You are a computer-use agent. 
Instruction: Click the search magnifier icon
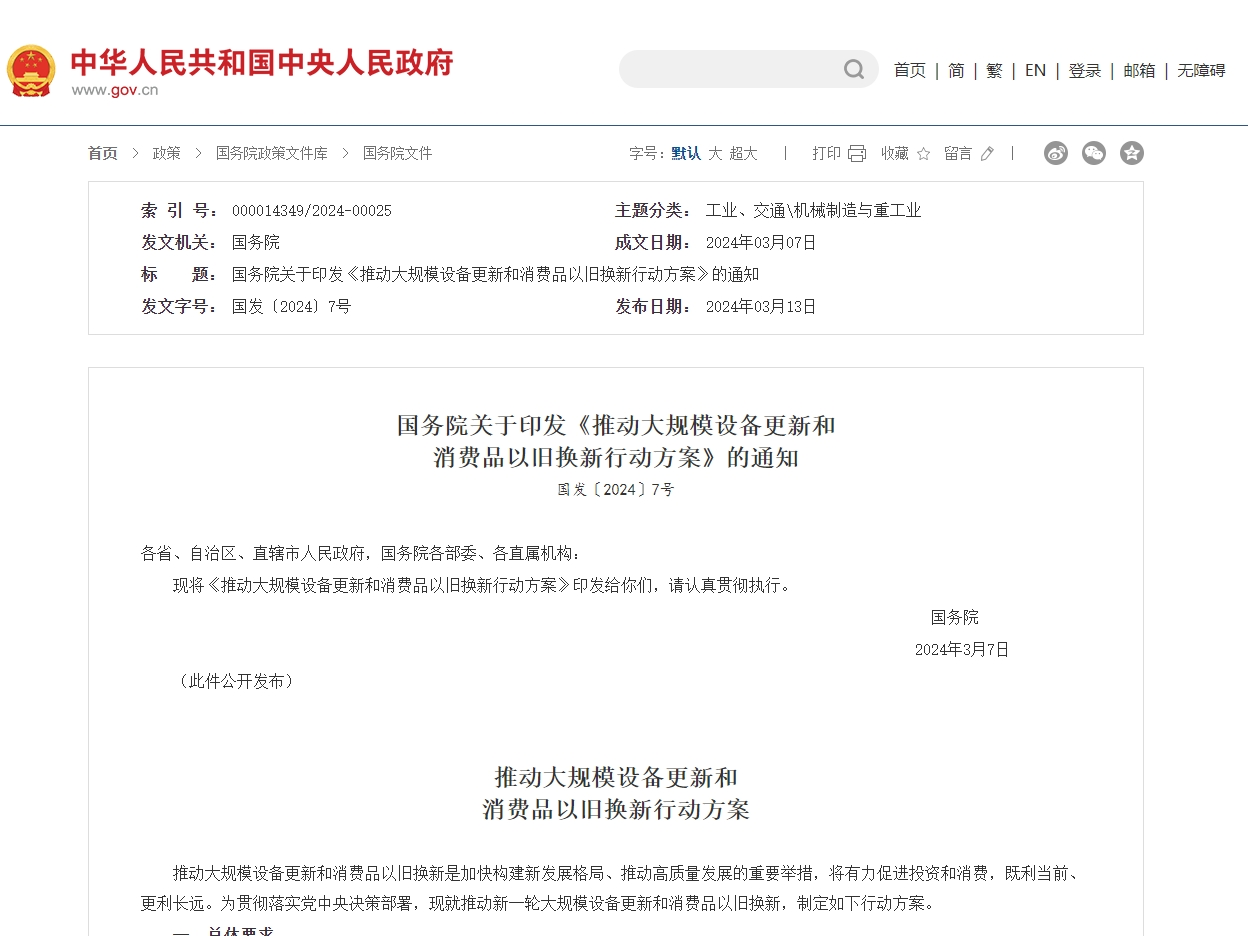pyautogui.click(x=853, y=69)
